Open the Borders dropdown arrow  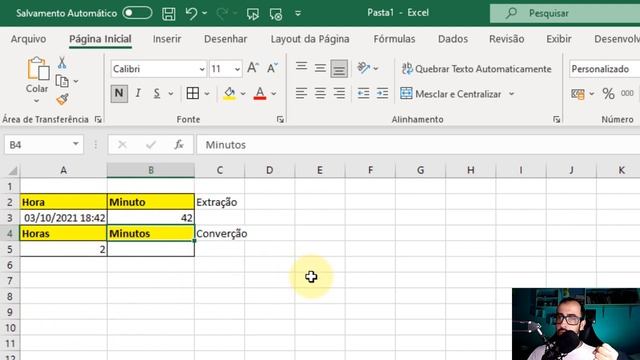tap(207, 94)
